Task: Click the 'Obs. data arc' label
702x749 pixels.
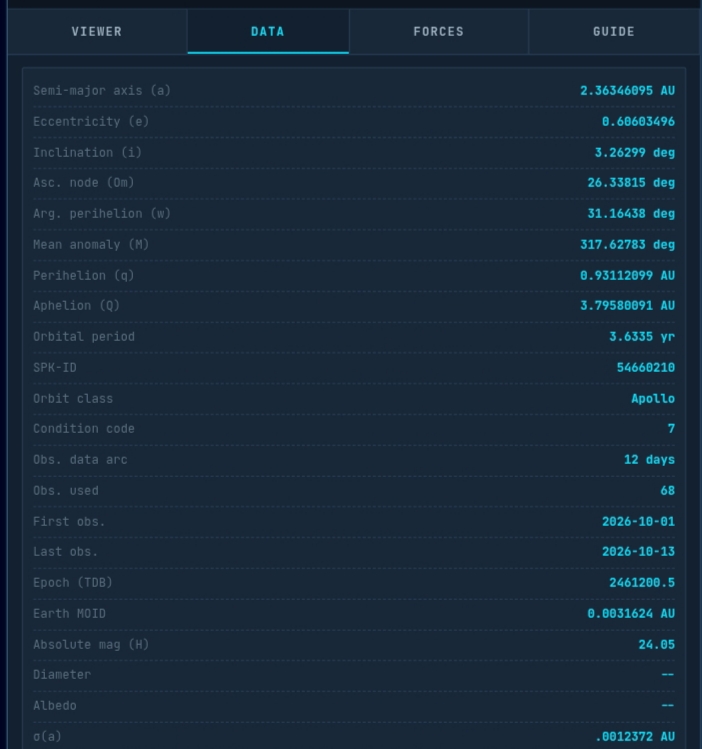Action: 80,460
